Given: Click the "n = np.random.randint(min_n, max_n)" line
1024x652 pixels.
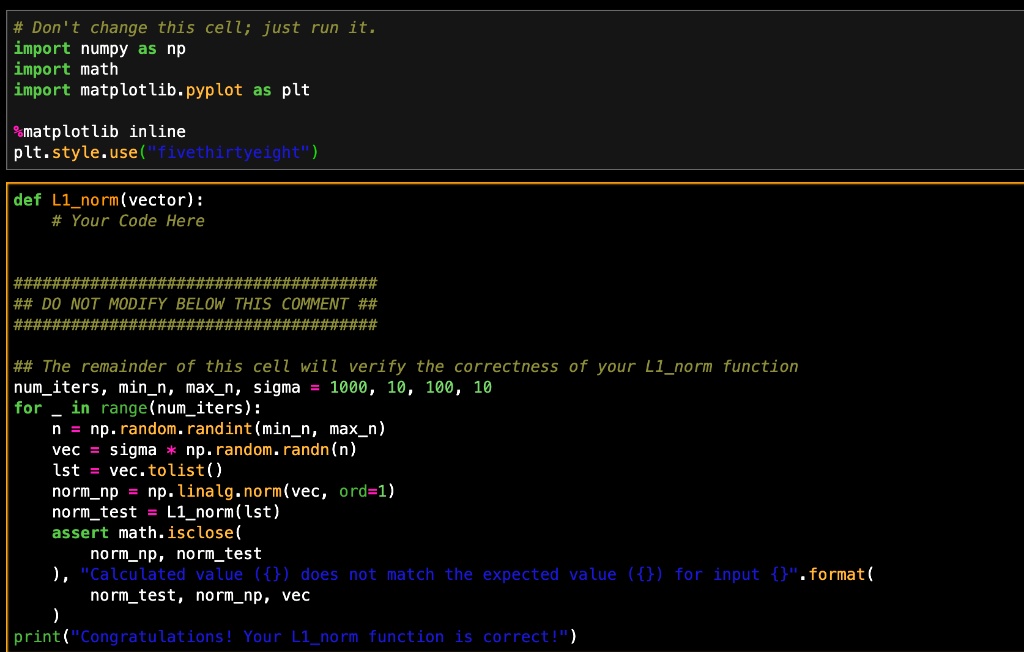Looking at the screenshot, I should click(219, 429).
